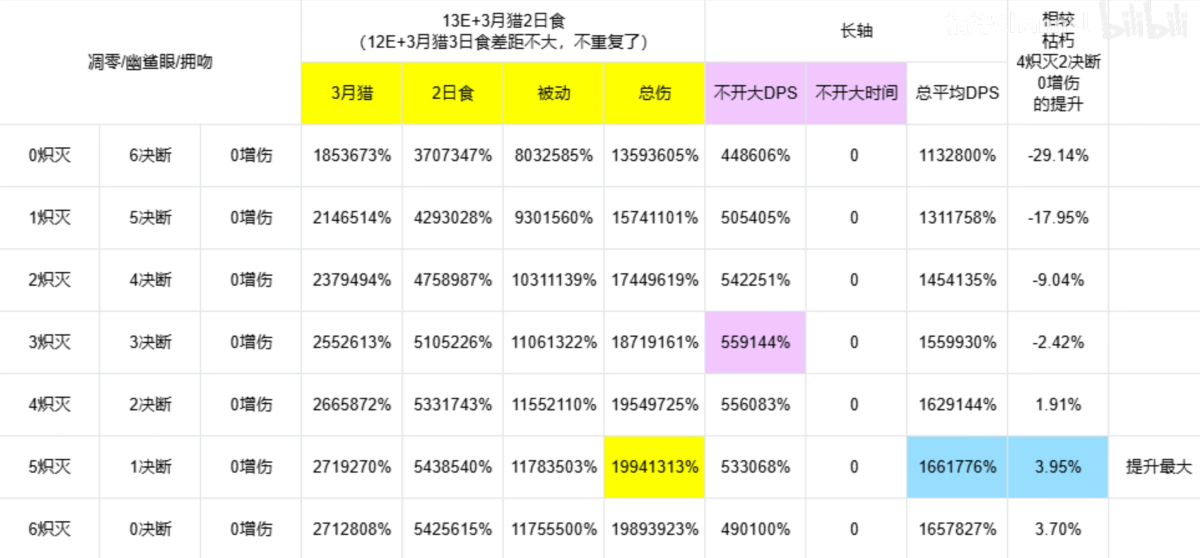Select the pink 不开大DPS header cell
The width and height of the screenshot is (1200, 558).
tap(756, 93)
